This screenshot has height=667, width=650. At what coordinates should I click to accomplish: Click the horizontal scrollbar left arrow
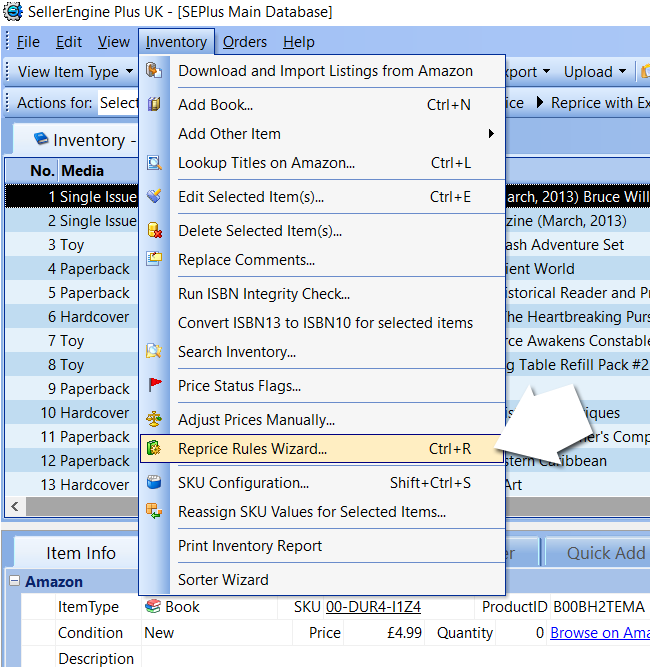[x=15, y=506]
